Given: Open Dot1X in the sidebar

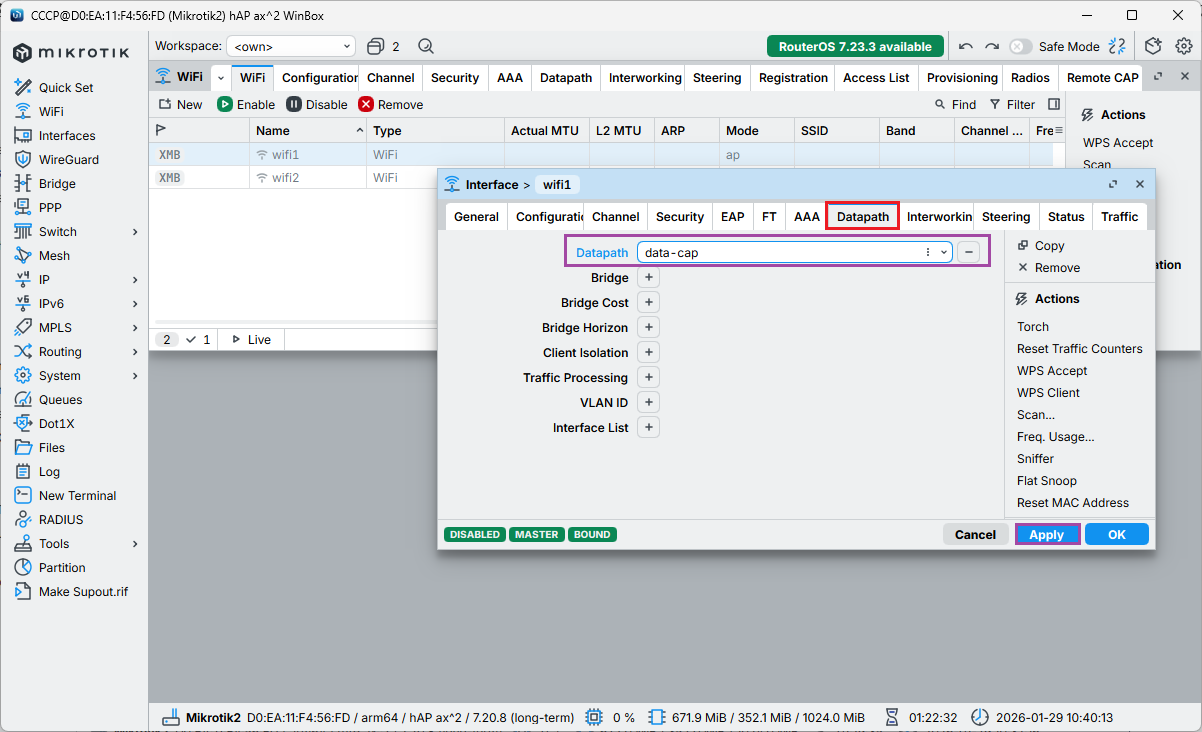Looking at the screenshot, I should (x=56, y=424).
